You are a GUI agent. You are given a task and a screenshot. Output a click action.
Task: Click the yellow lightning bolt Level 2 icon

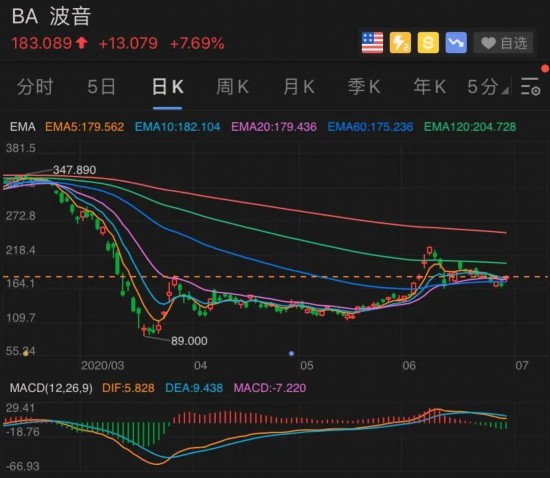click(x=400, y=43)
